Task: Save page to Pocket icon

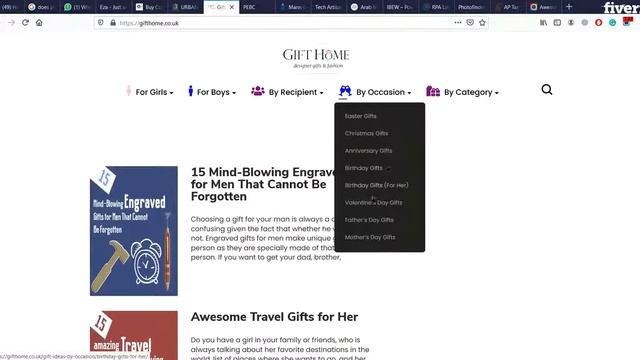Action: (470, 23)
